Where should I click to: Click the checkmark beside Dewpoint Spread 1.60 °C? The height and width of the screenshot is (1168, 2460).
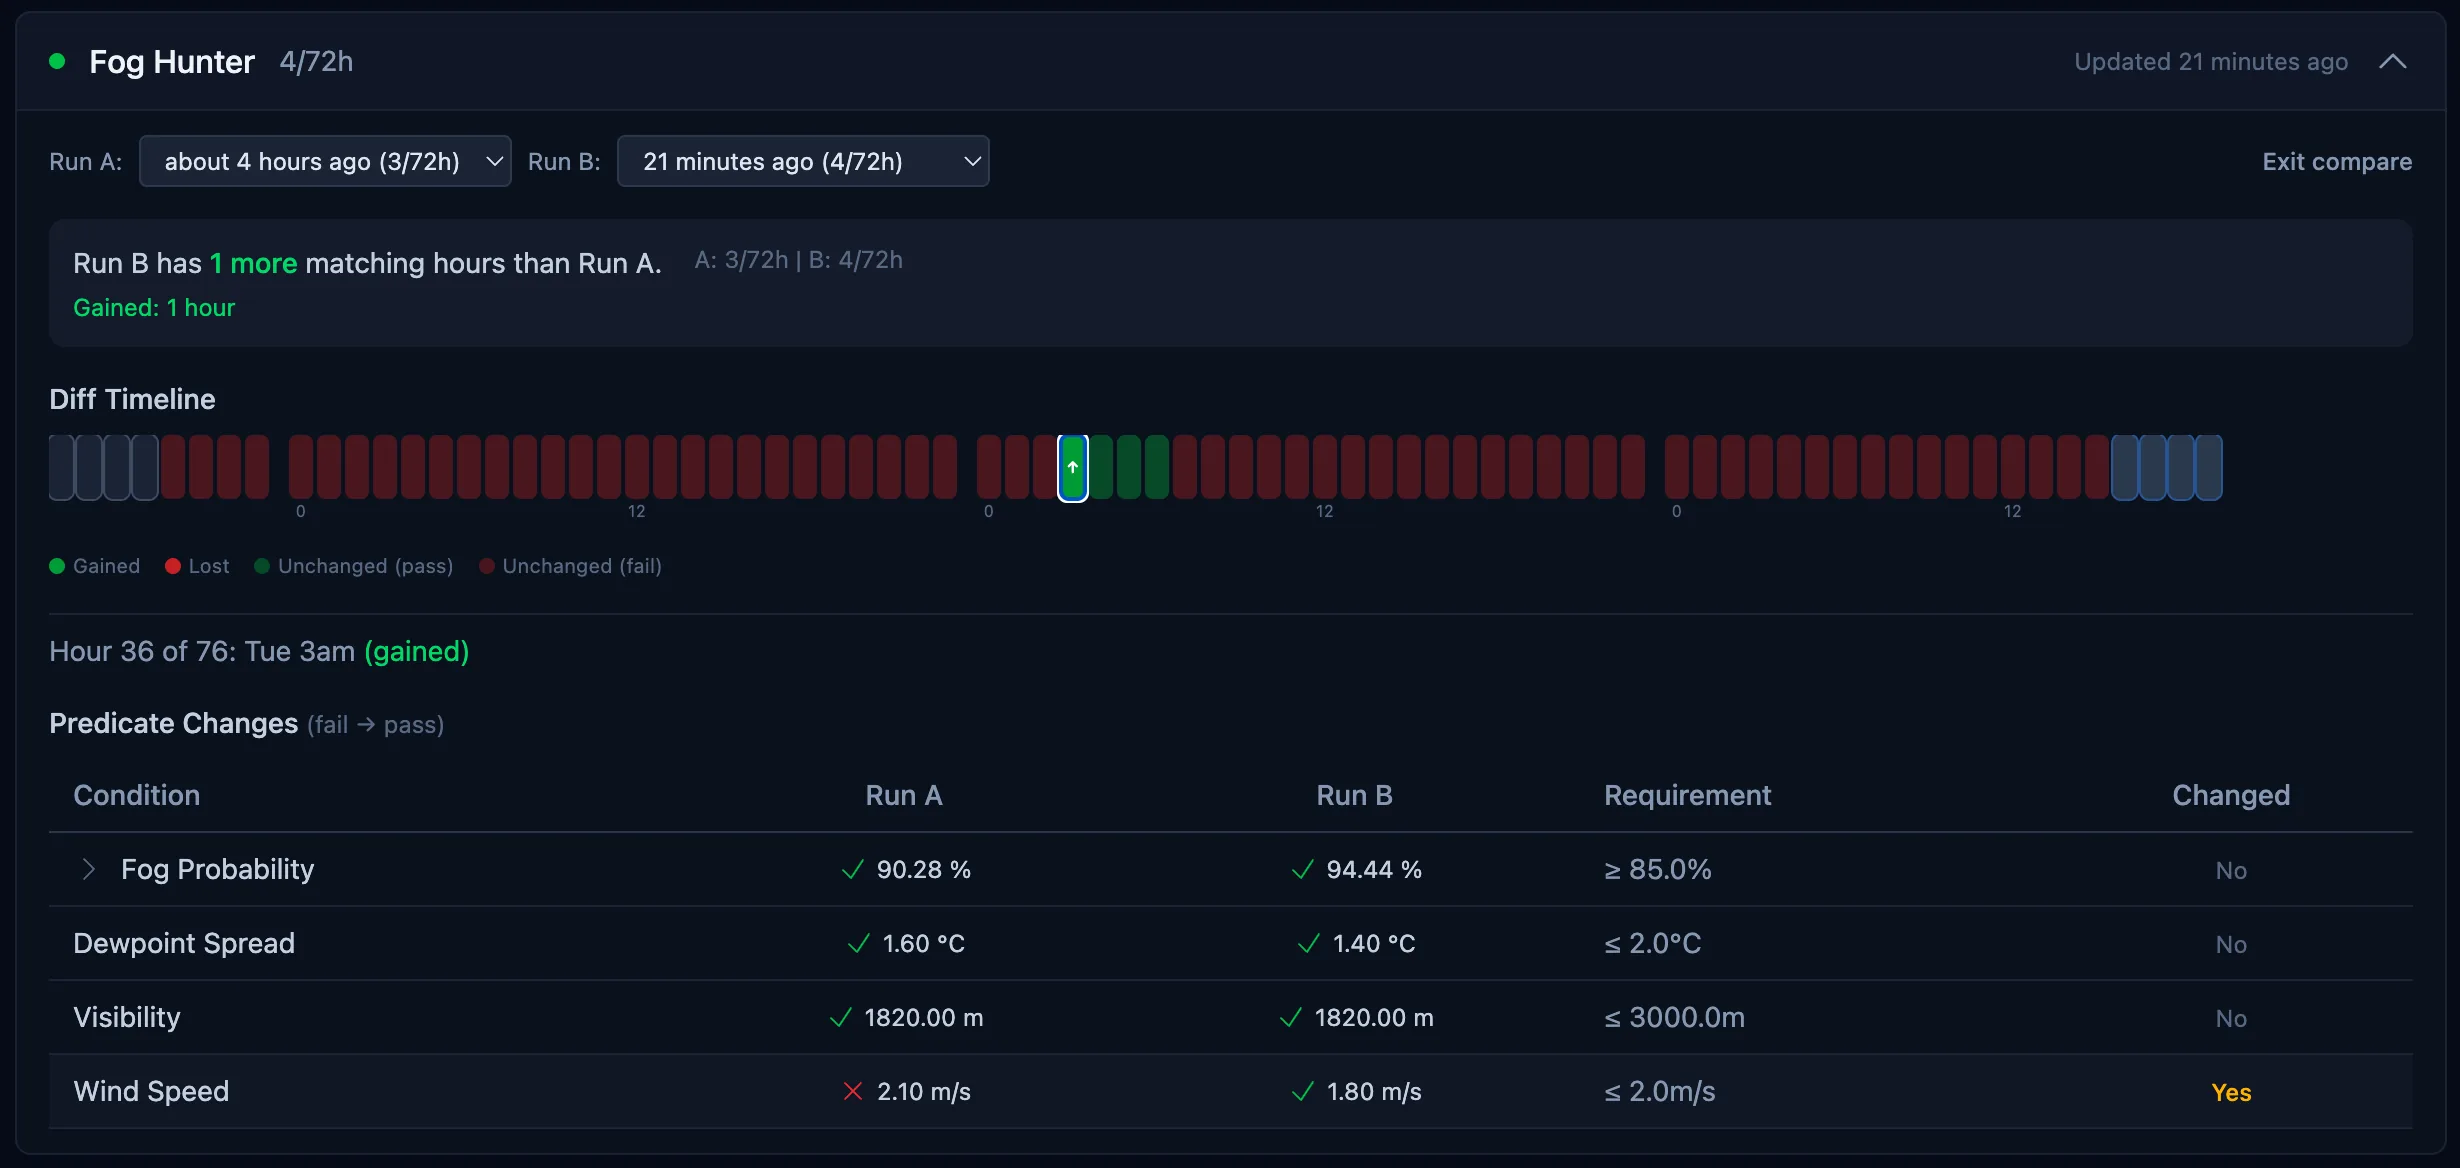click(857, 943)
